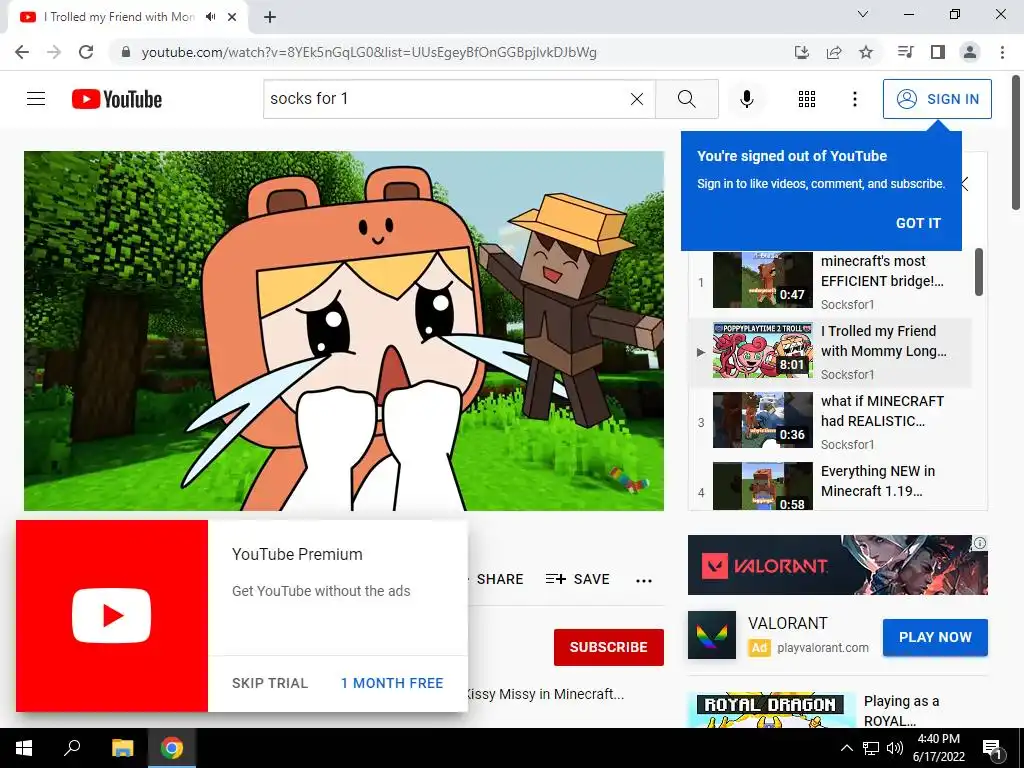1024x768 pixels.
Task: Start voice search with microphone icon
Action: point(747,99)
